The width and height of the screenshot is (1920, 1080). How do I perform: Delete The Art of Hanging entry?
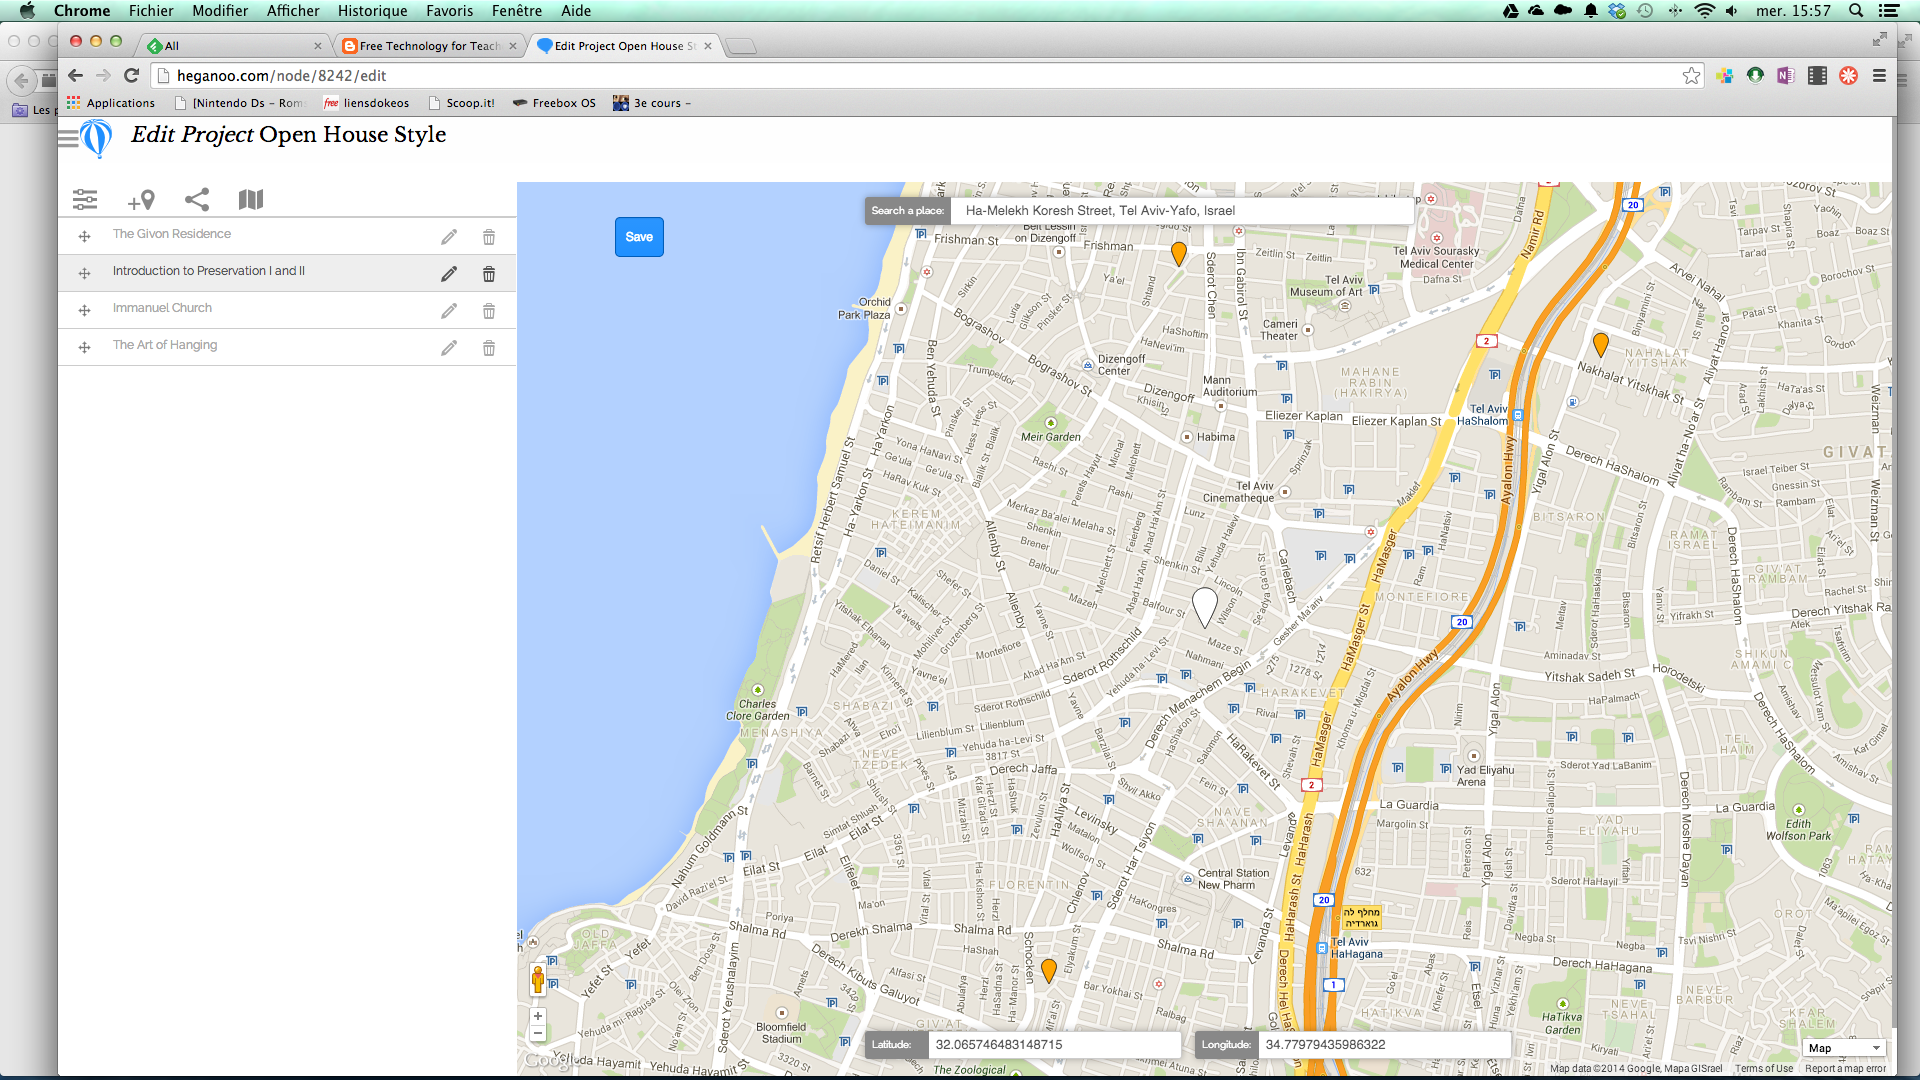point(489,348)
